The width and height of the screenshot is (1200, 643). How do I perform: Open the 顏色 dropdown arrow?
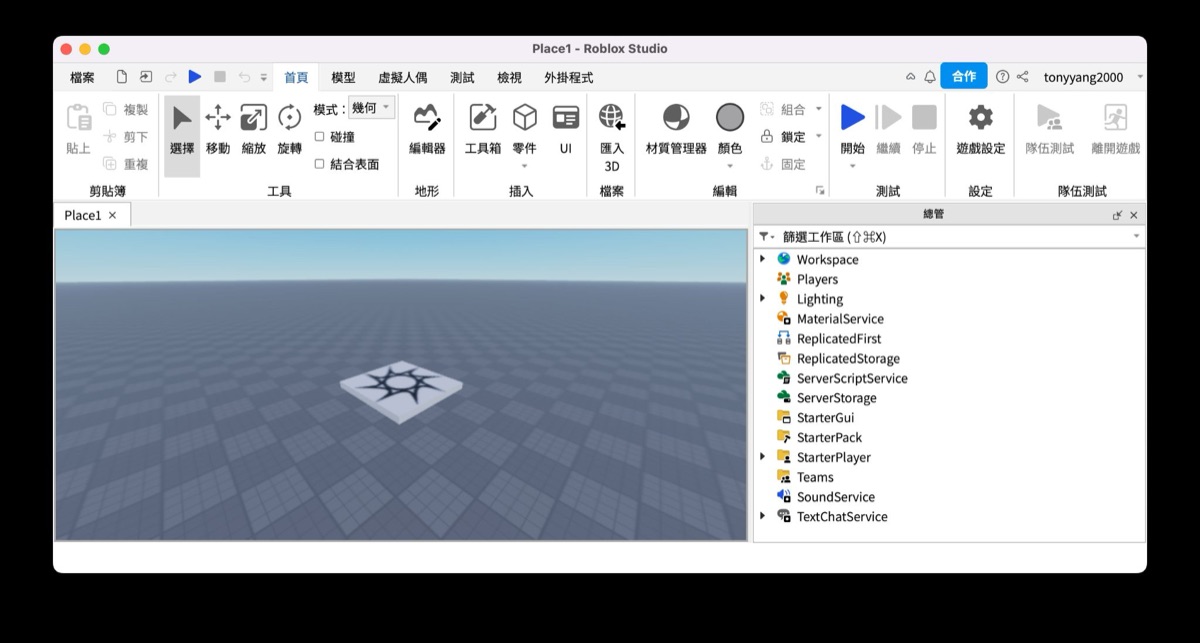(x=730, y=167)
